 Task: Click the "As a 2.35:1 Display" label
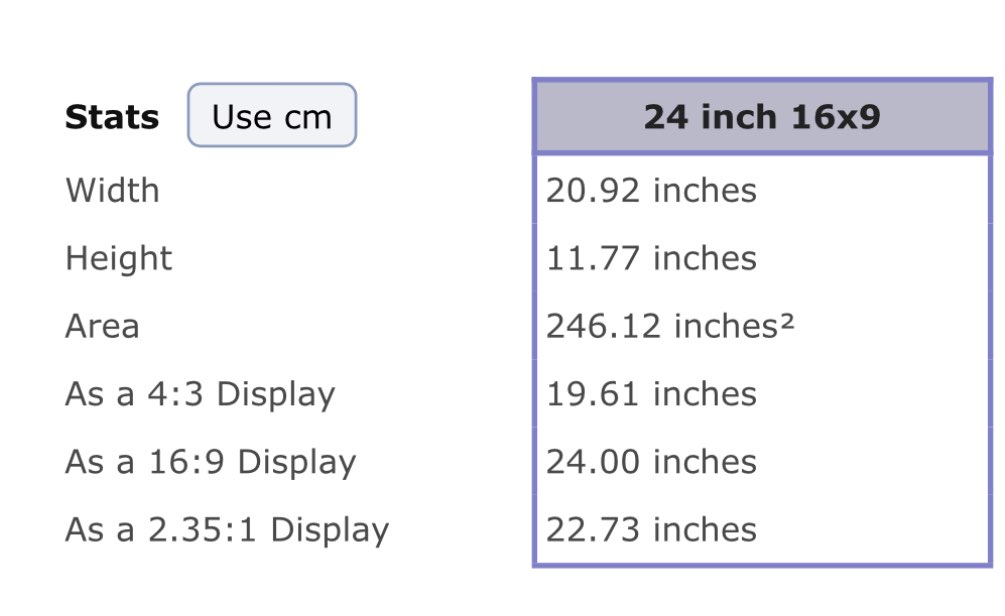coord(227,530)
